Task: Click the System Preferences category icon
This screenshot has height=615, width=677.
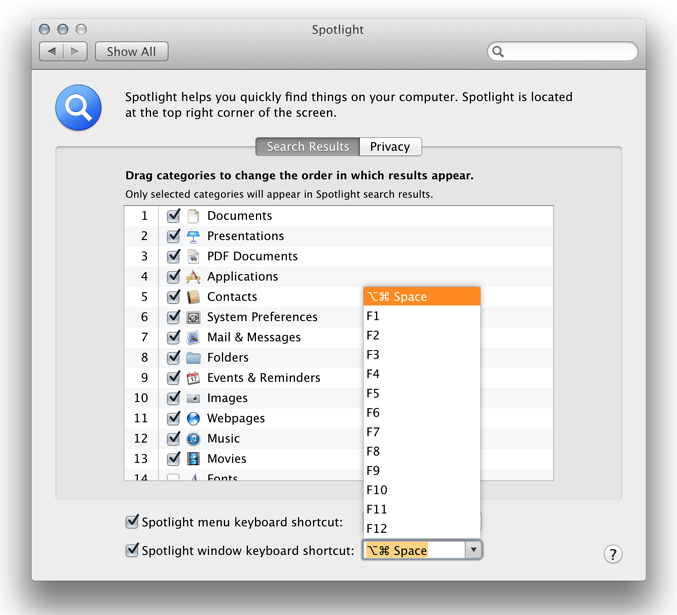Action: (193, 317)
